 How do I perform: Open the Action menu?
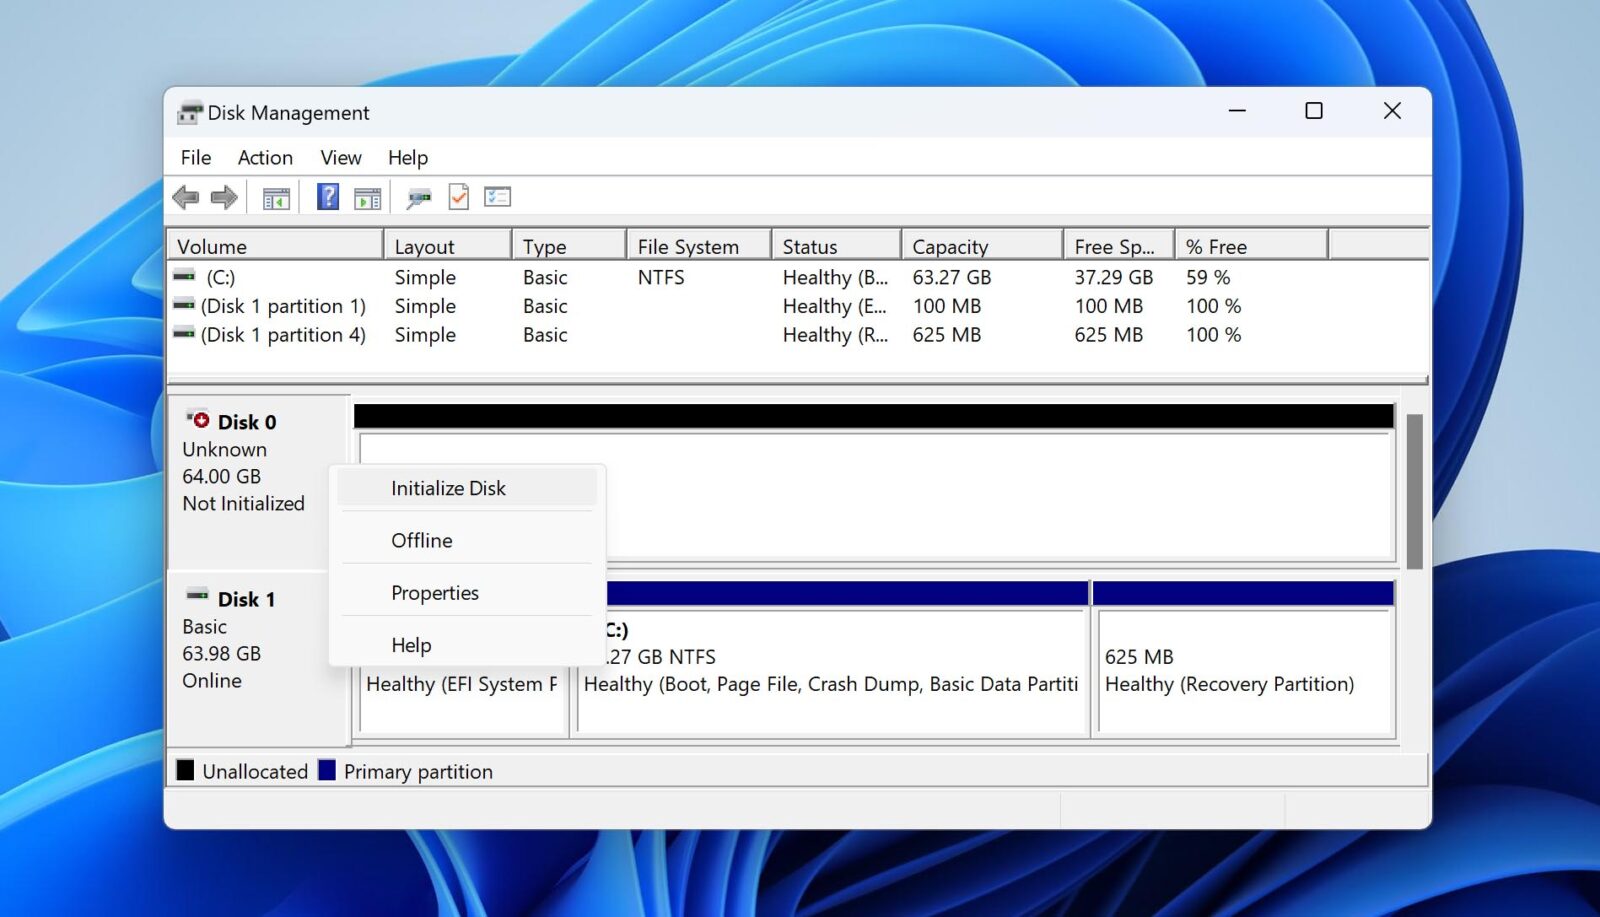tap(264, 157)
